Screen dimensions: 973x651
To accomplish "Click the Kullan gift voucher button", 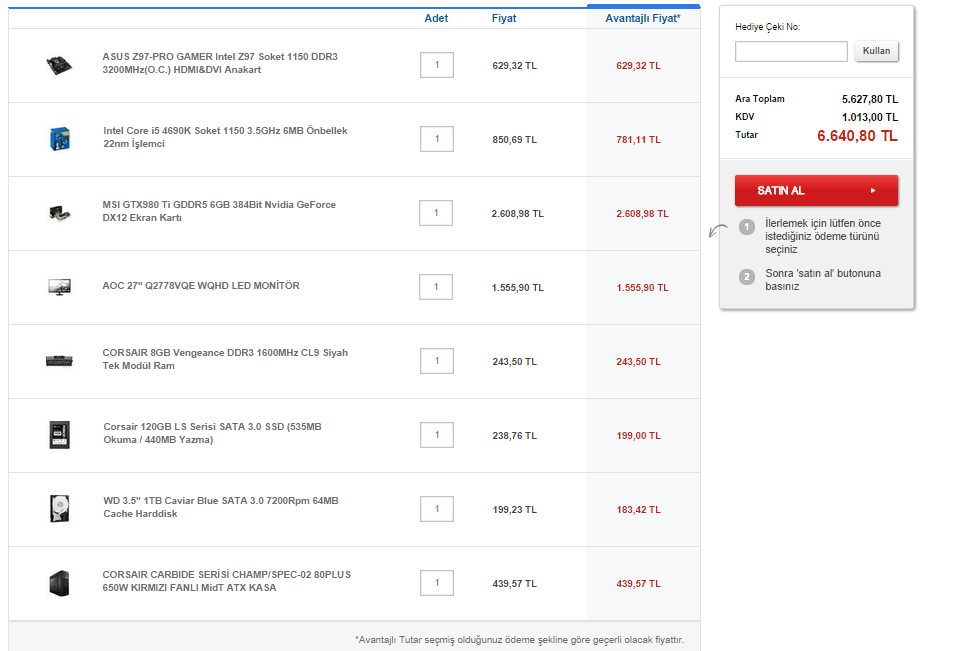I will (x=876, y=51).
